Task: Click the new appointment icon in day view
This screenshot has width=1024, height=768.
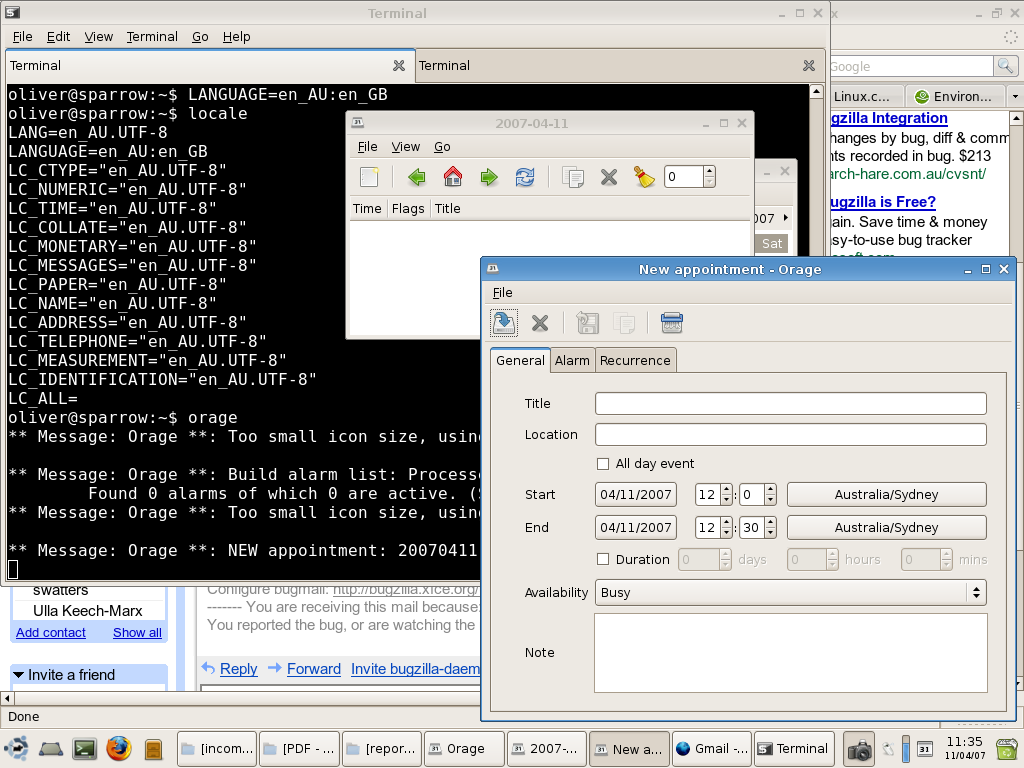Action: [370, 177]
